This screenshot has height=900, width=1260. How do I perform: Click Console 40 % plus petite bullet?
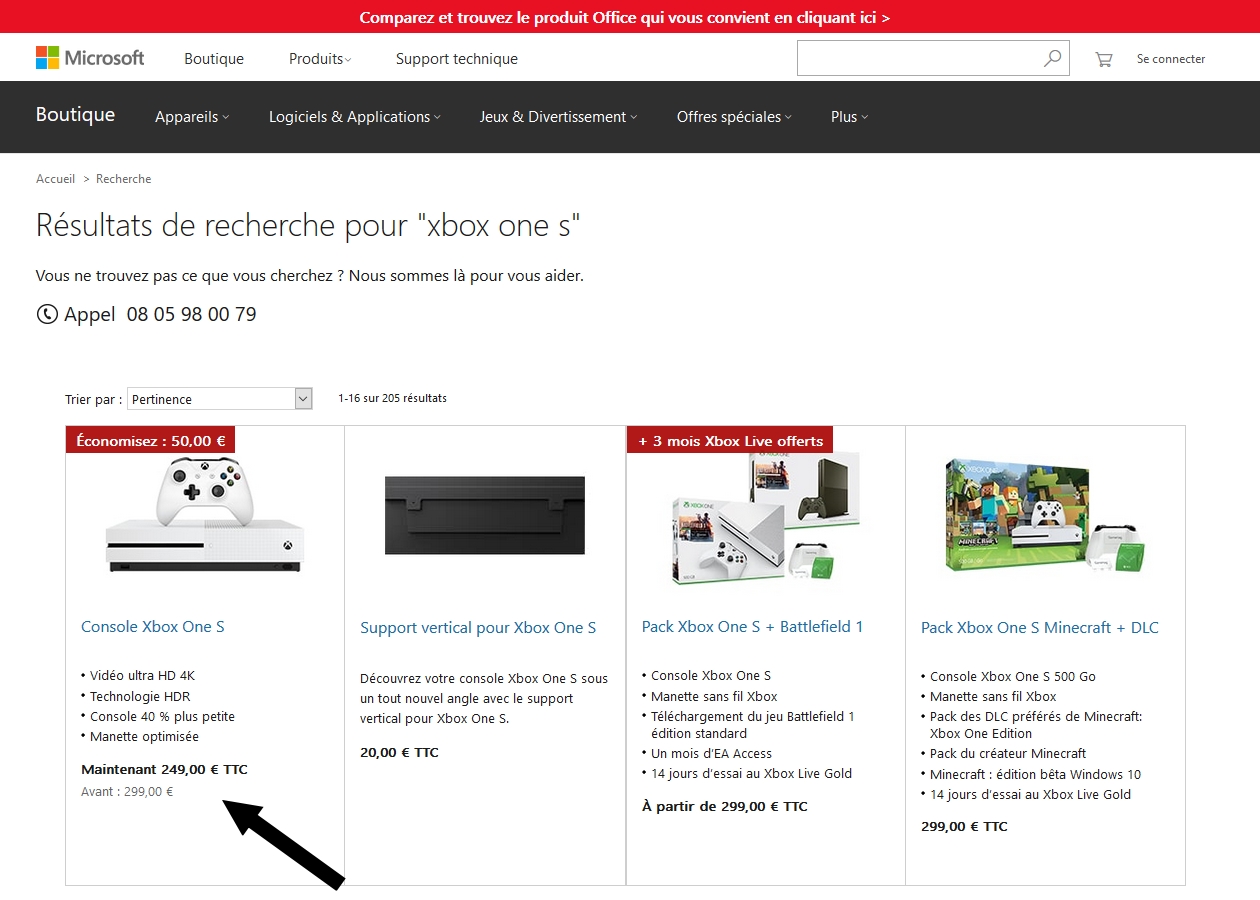click(x=162, y=717)
